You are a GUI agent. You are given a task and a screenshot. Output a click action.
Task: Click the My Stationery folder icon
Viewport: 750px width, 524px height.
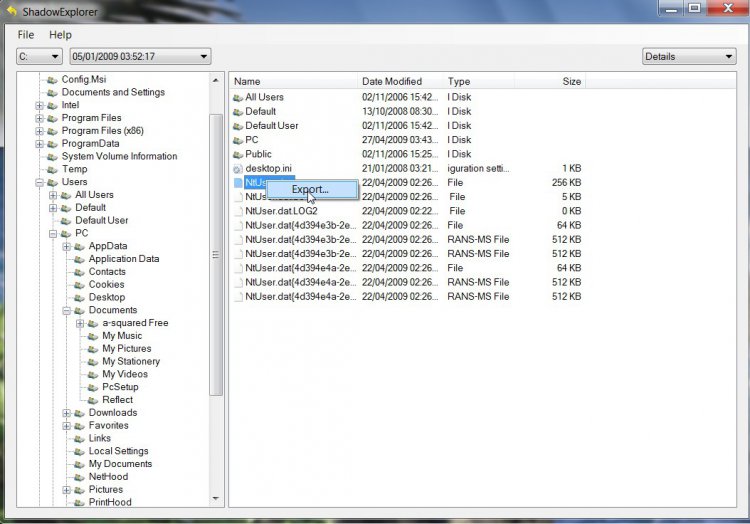point(92,362)
